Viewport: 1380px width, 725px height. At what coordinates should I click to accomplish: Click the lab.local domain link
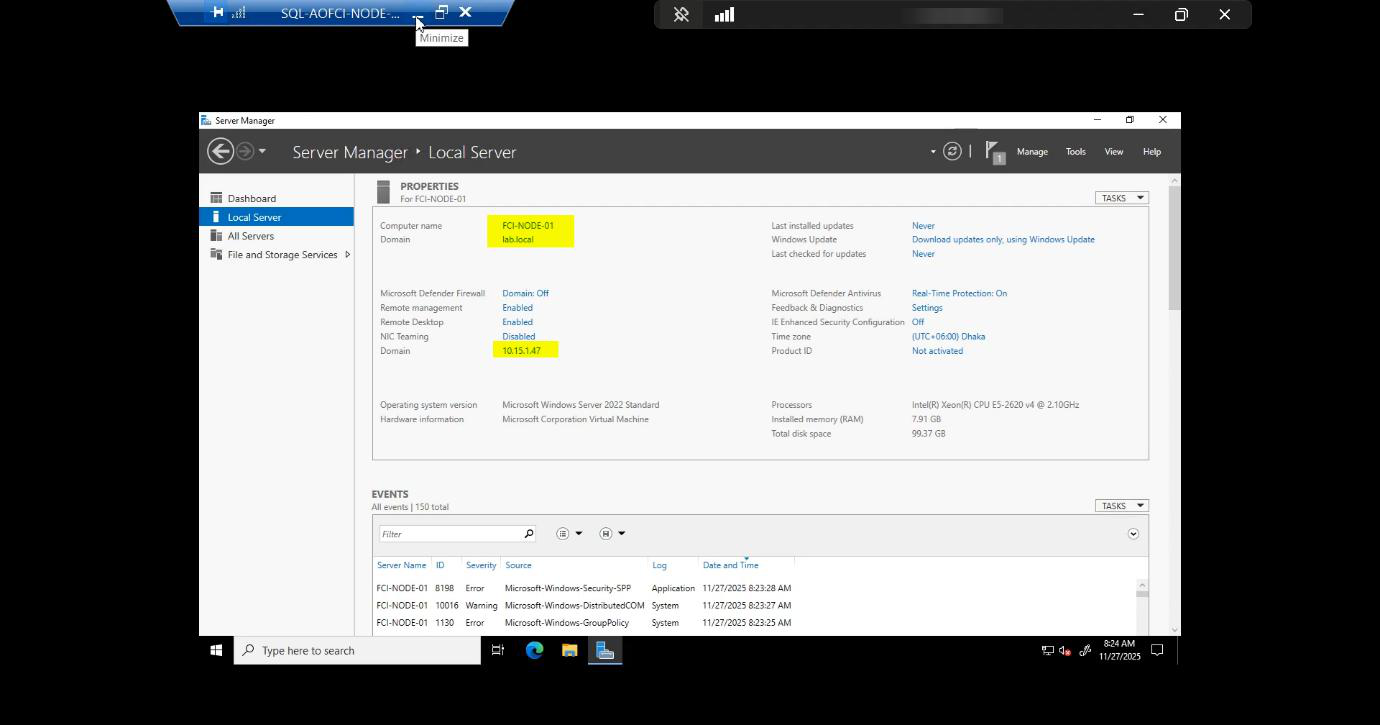pos(518,239)
